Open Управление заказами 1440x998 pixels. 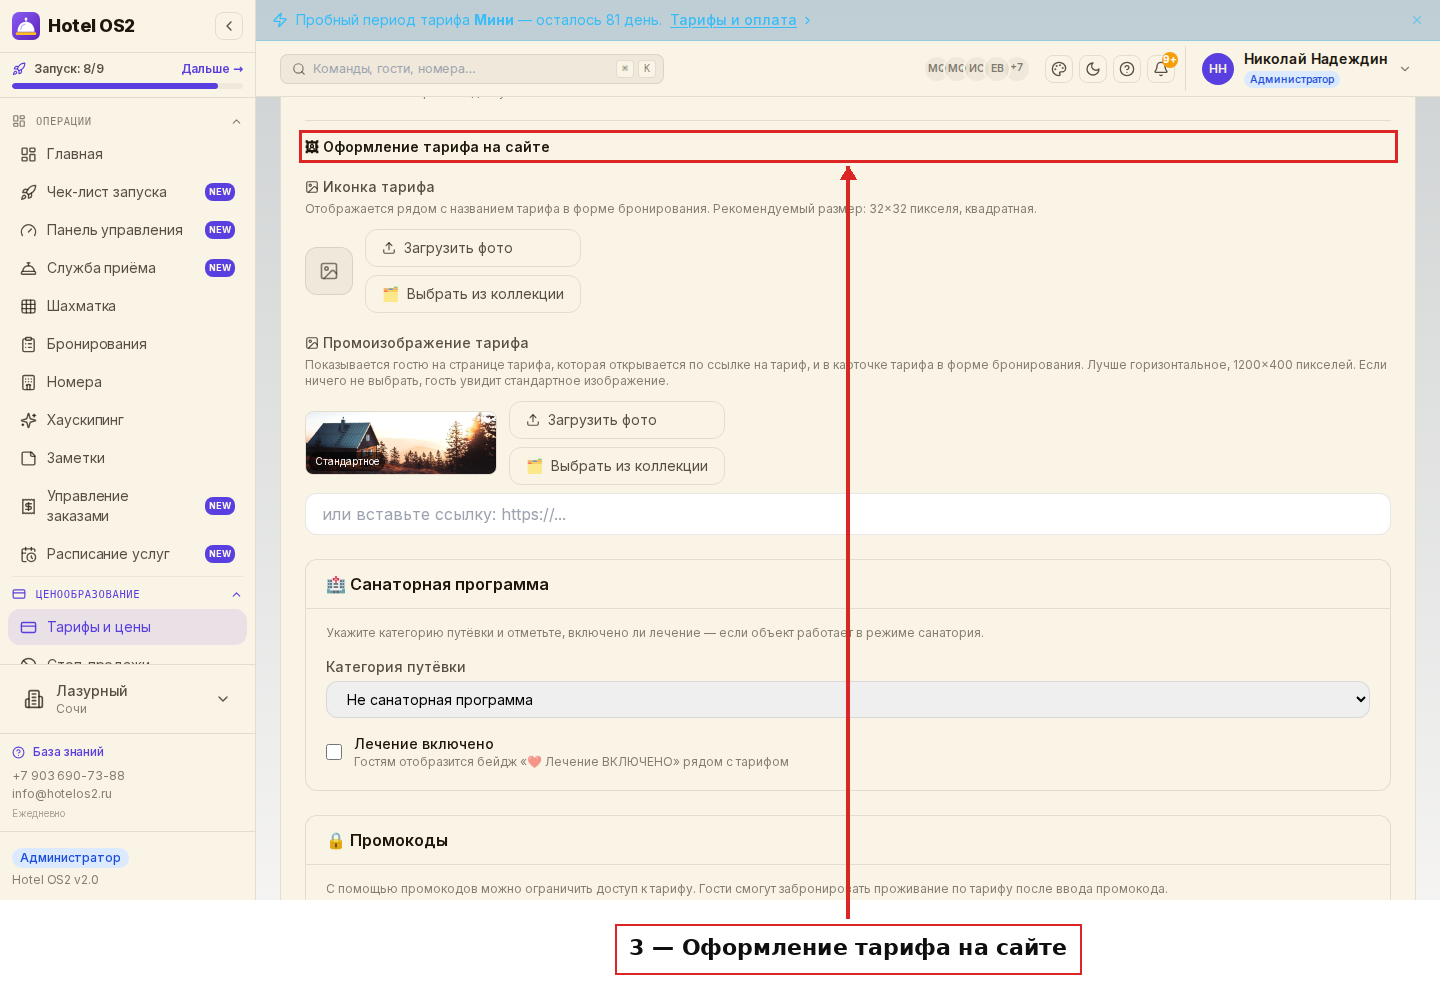pos(128,506)
